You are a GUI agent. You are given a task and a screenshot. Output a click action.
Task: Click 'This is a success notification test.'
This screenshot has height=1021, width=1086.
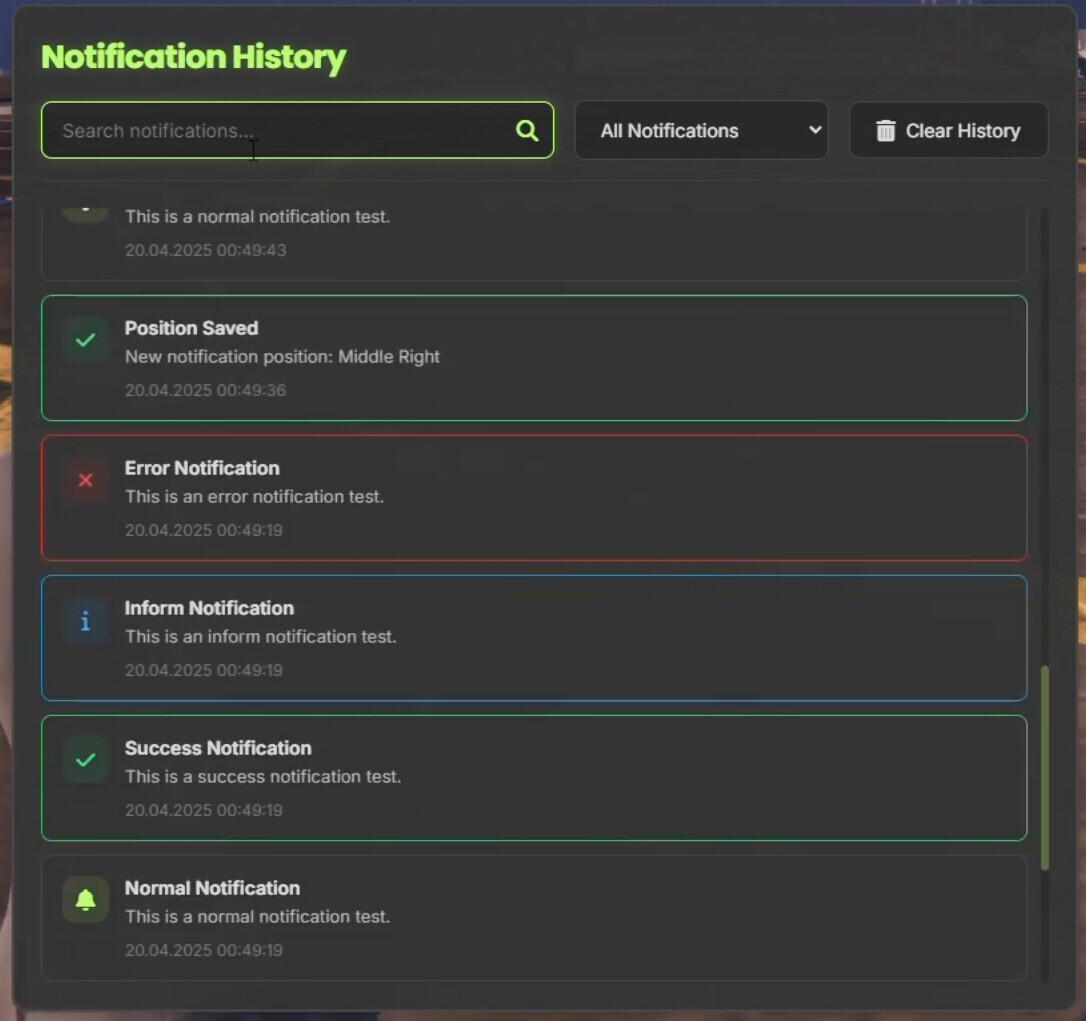(262, 776)
